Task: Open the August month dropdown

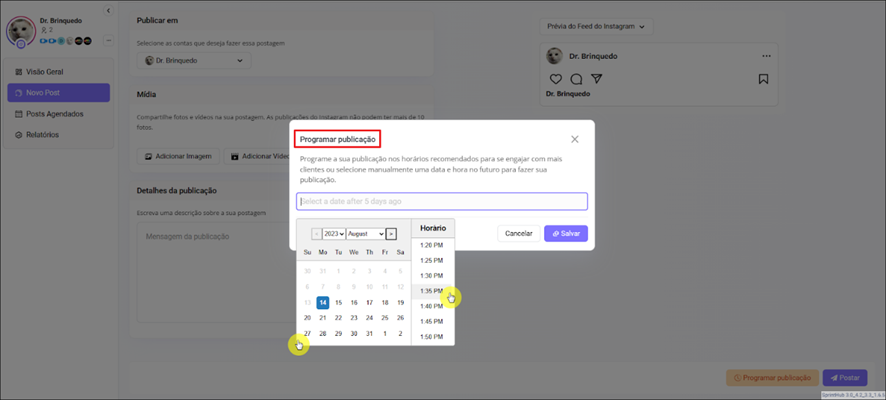Action: (x=365, y=233)
